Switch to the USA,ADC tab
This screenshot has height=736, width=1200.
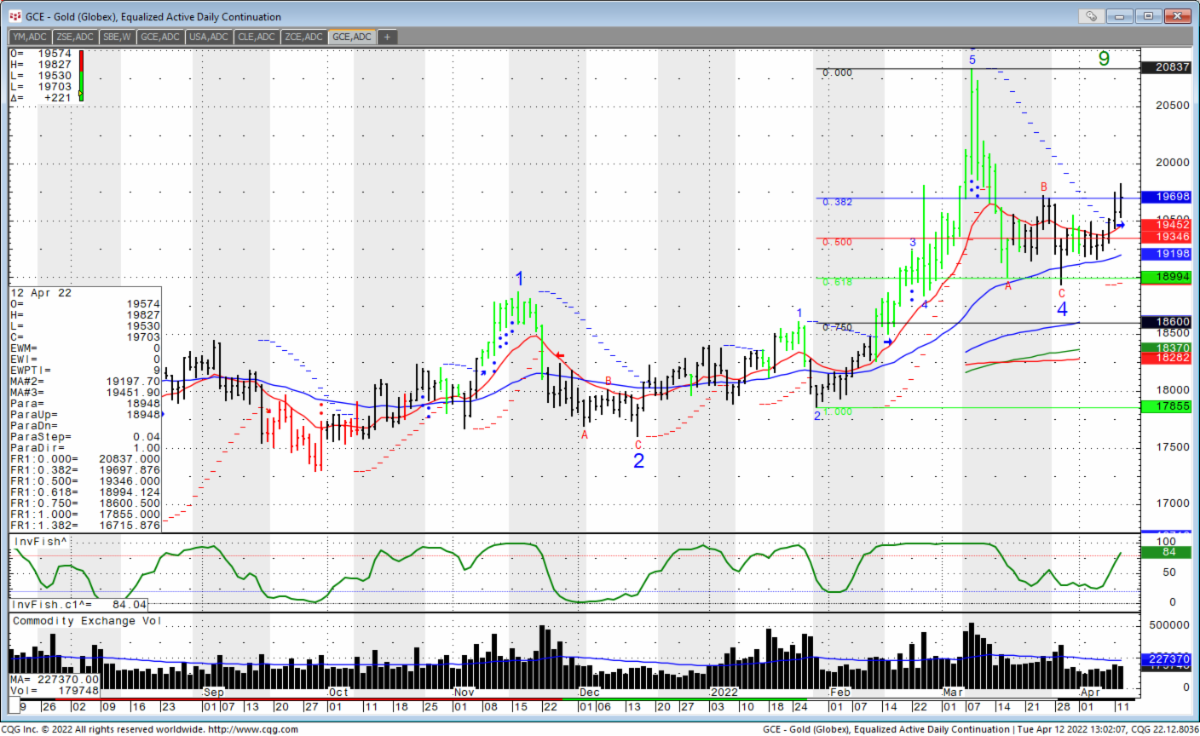pyautogui.click(x=208, y=37)
